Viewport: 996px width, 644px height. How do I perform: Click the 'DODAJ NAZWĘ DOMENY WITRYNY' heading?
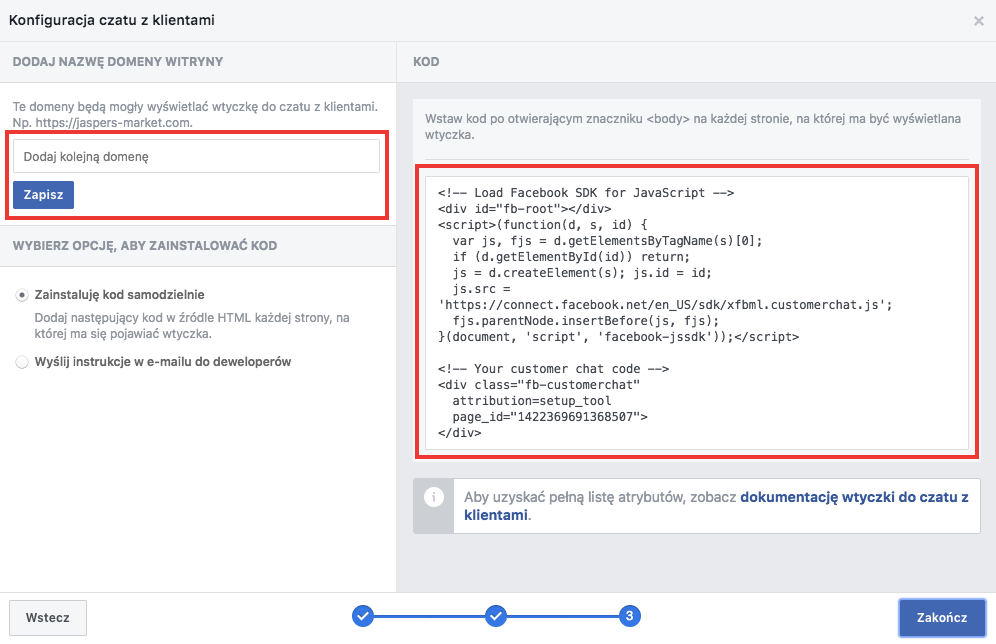118,62
